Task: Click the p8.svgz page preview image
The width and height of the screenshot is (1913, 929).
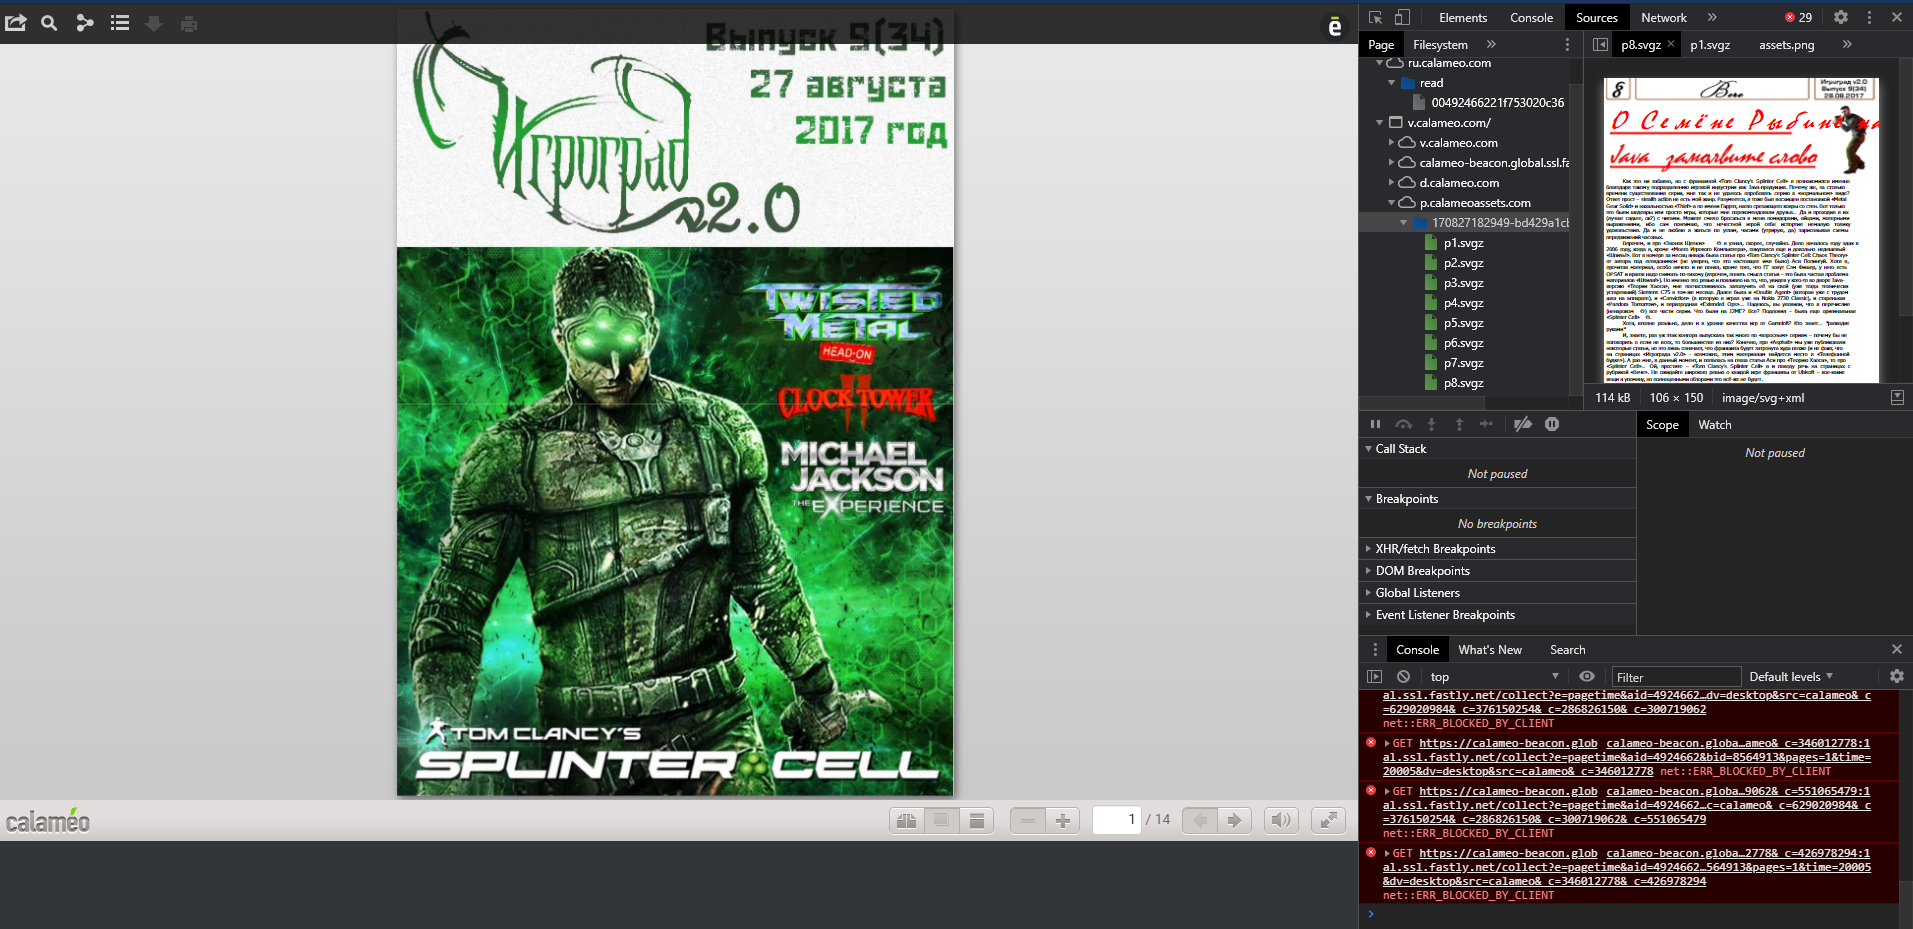Action: pyautogui.click(x=1741, y=231)
